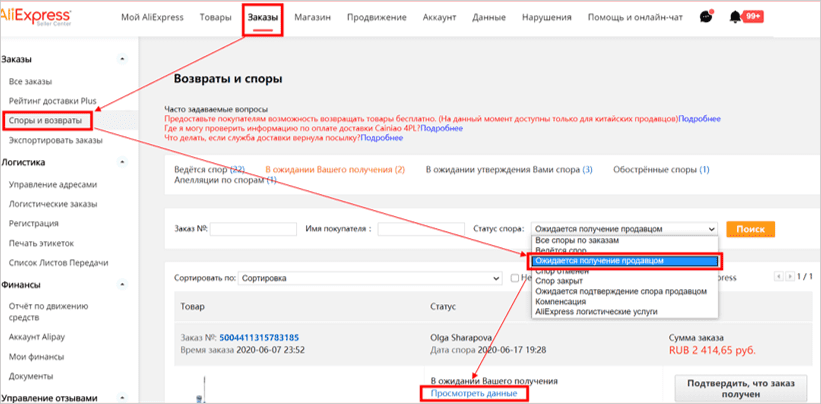Open Печать этикеток in sidebar

(x=41, y=243)
